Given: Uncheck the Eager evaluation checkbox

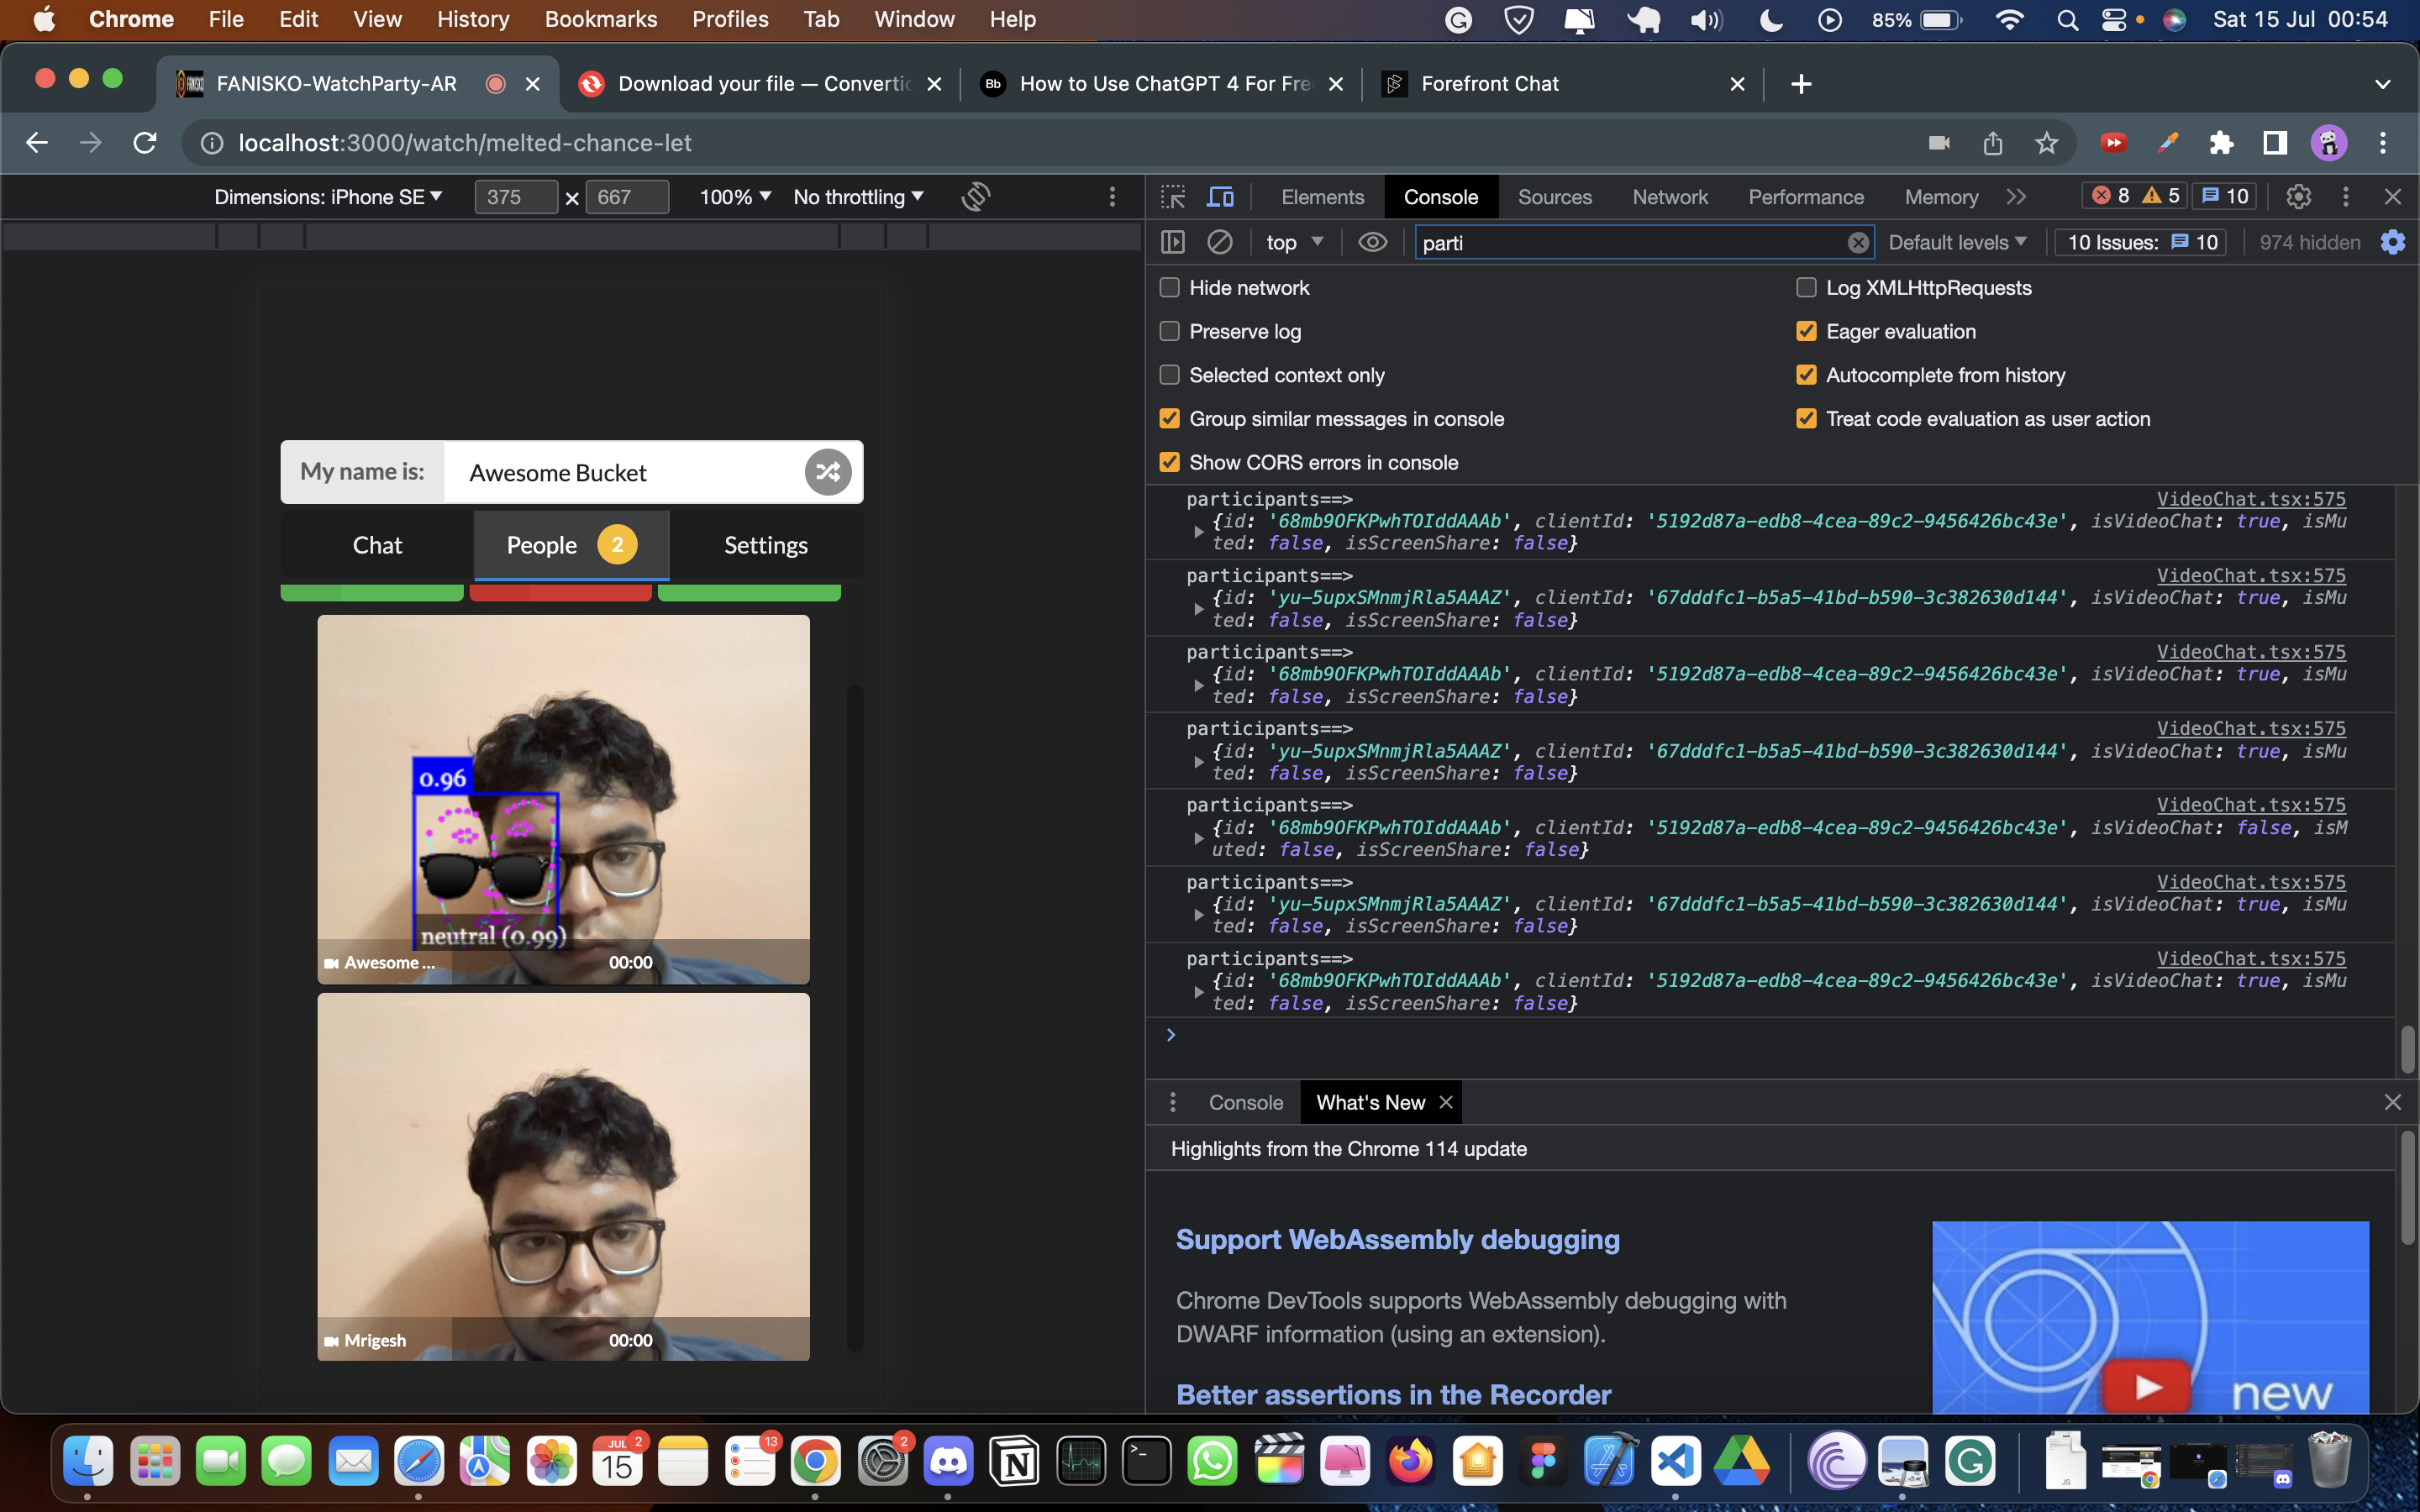Looking at the screenshot, I should coord(1806,331).
